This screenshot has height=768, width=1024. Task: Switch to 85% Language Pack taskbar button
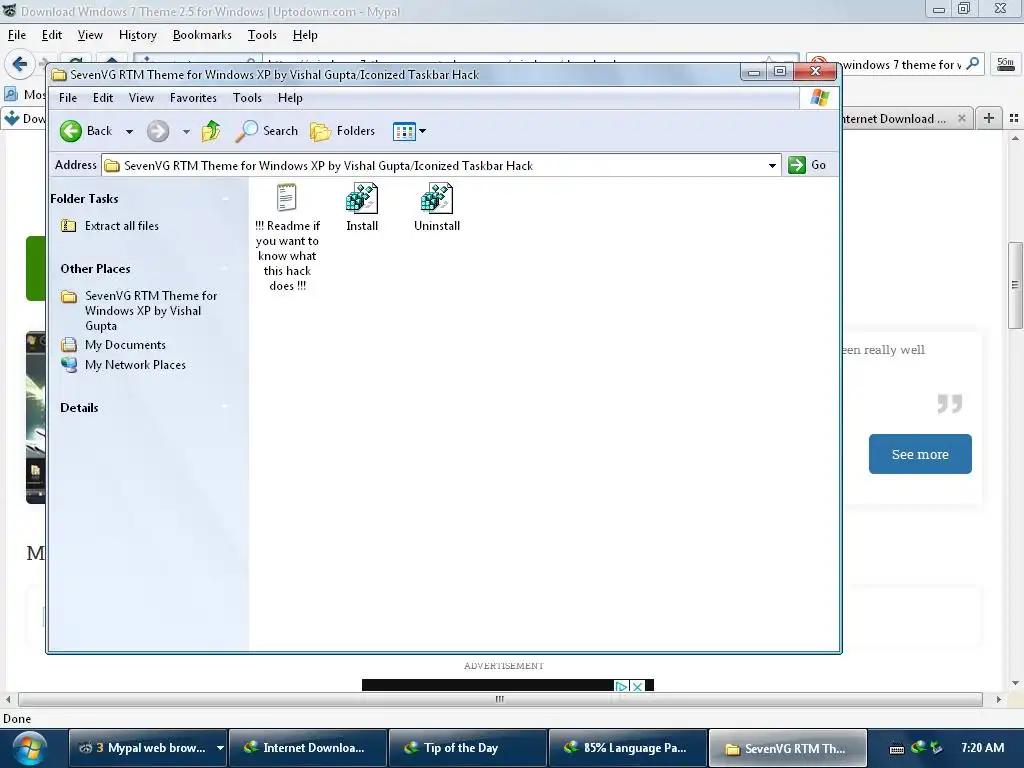(627, 748)
